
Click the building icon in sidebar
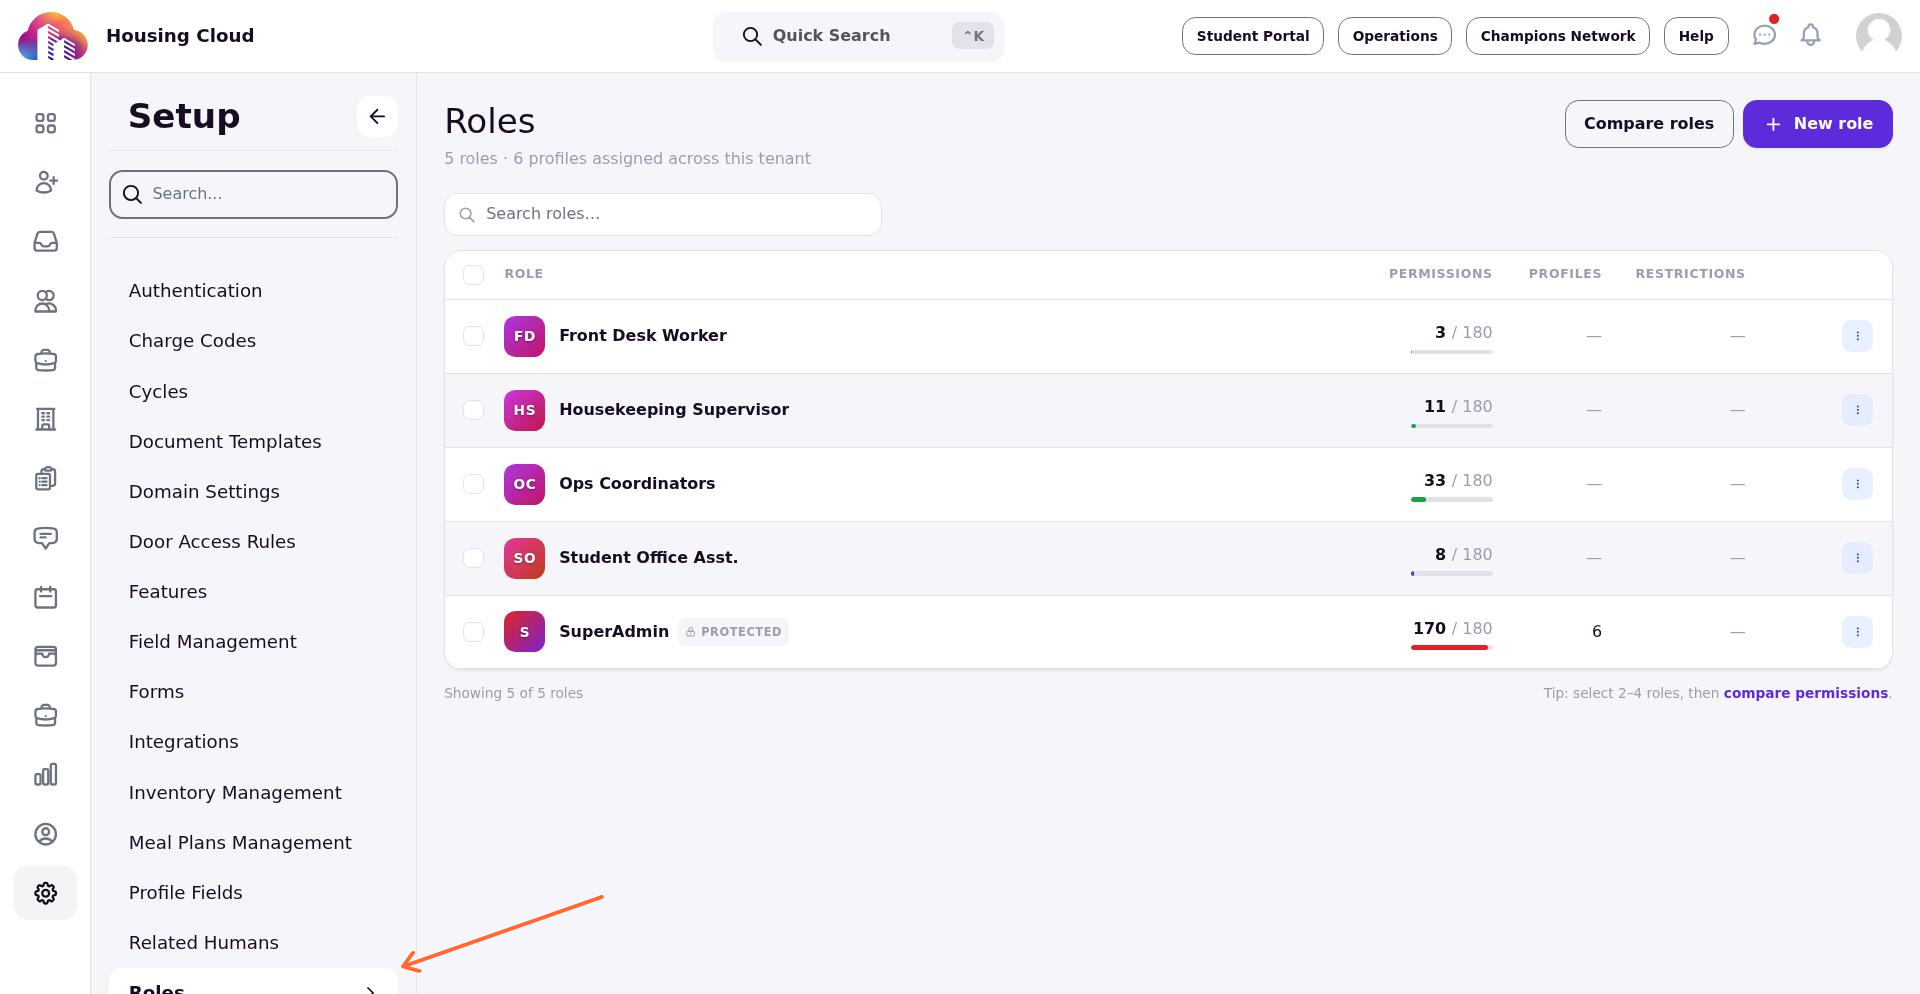pos(45,419)
